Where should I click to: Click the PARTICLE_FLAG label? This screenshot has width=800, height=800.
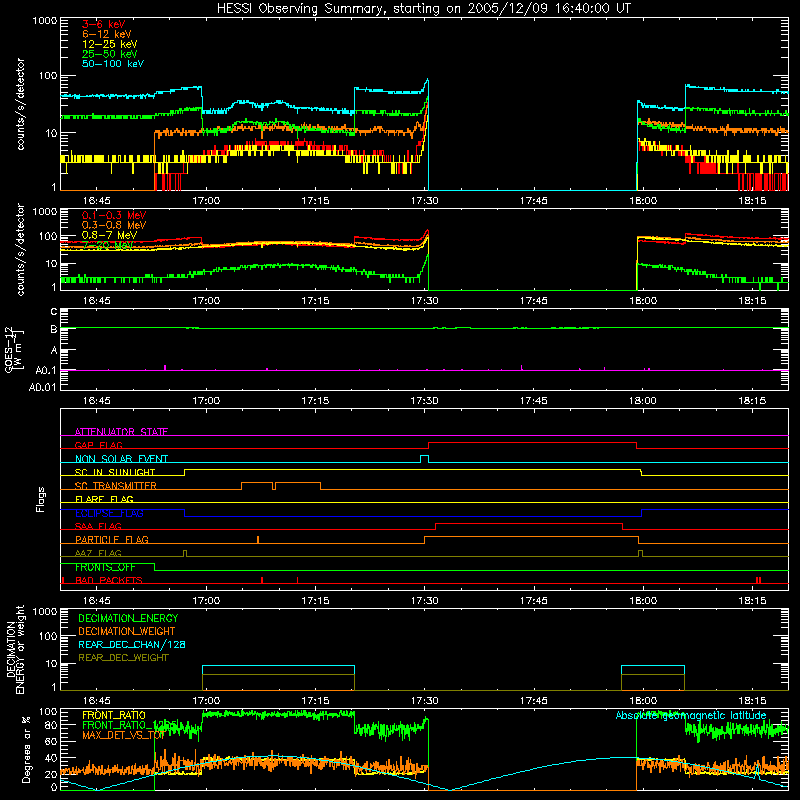[x=112, y=539]
